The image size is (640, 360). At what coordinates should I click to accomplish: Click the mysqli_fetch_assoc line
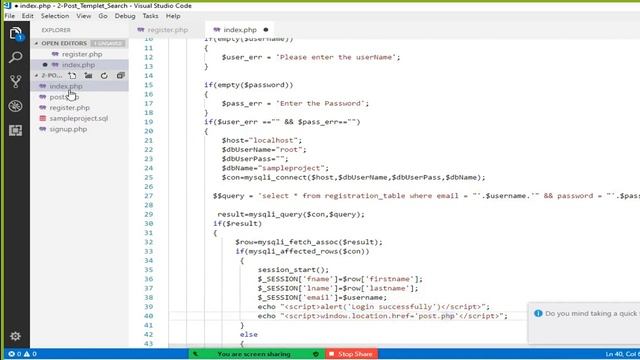click(309, 242)
